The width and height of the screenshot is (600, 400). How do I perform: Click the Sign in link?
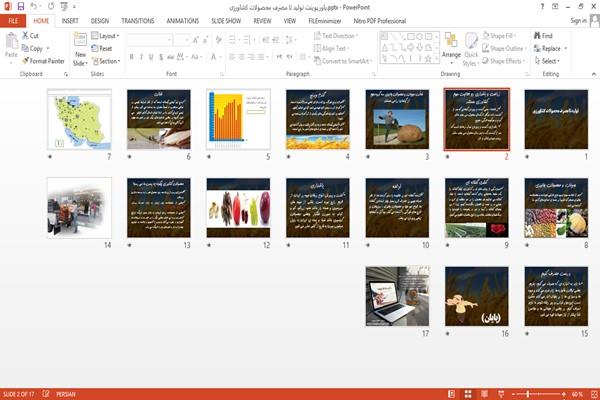(x=578, y=21)
